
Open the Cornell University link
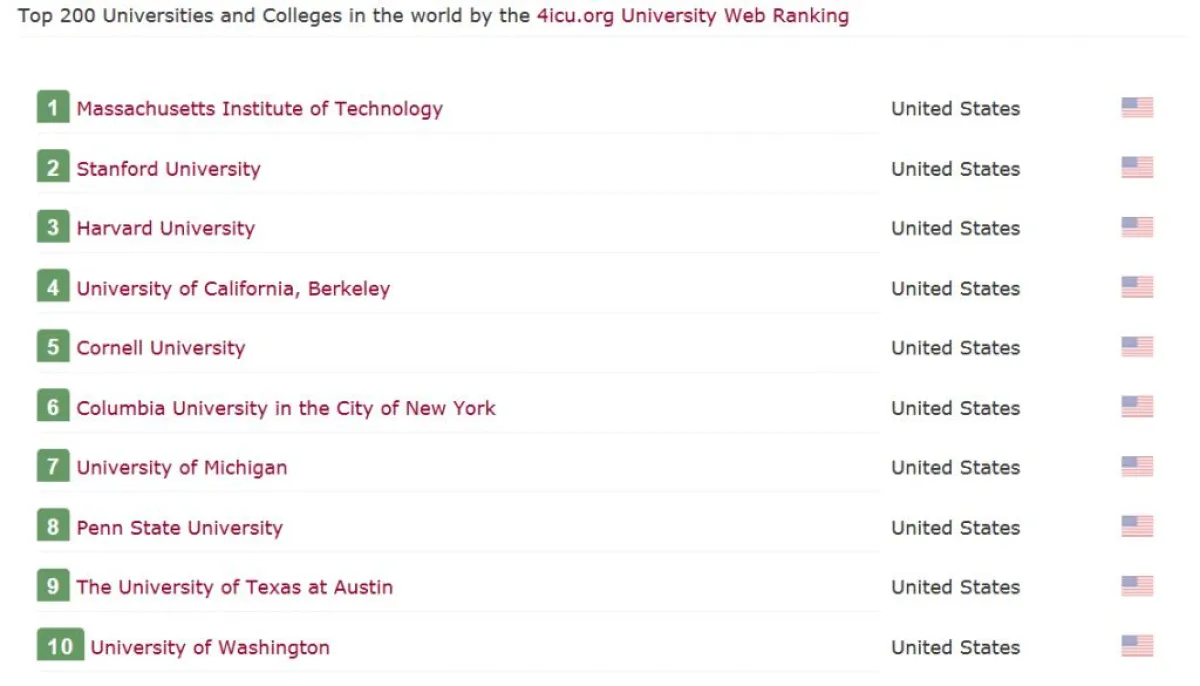(160, 348)
